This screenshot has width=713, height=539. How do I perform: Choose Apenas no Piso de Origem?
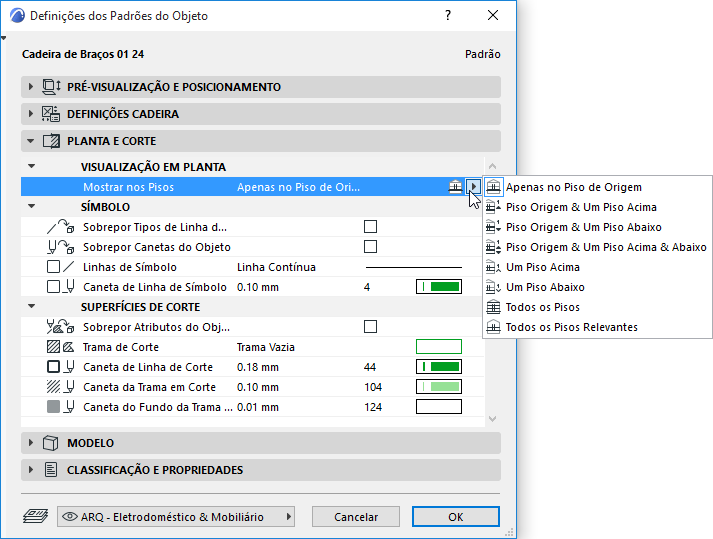pyautogui.click(x=598, y=187)
